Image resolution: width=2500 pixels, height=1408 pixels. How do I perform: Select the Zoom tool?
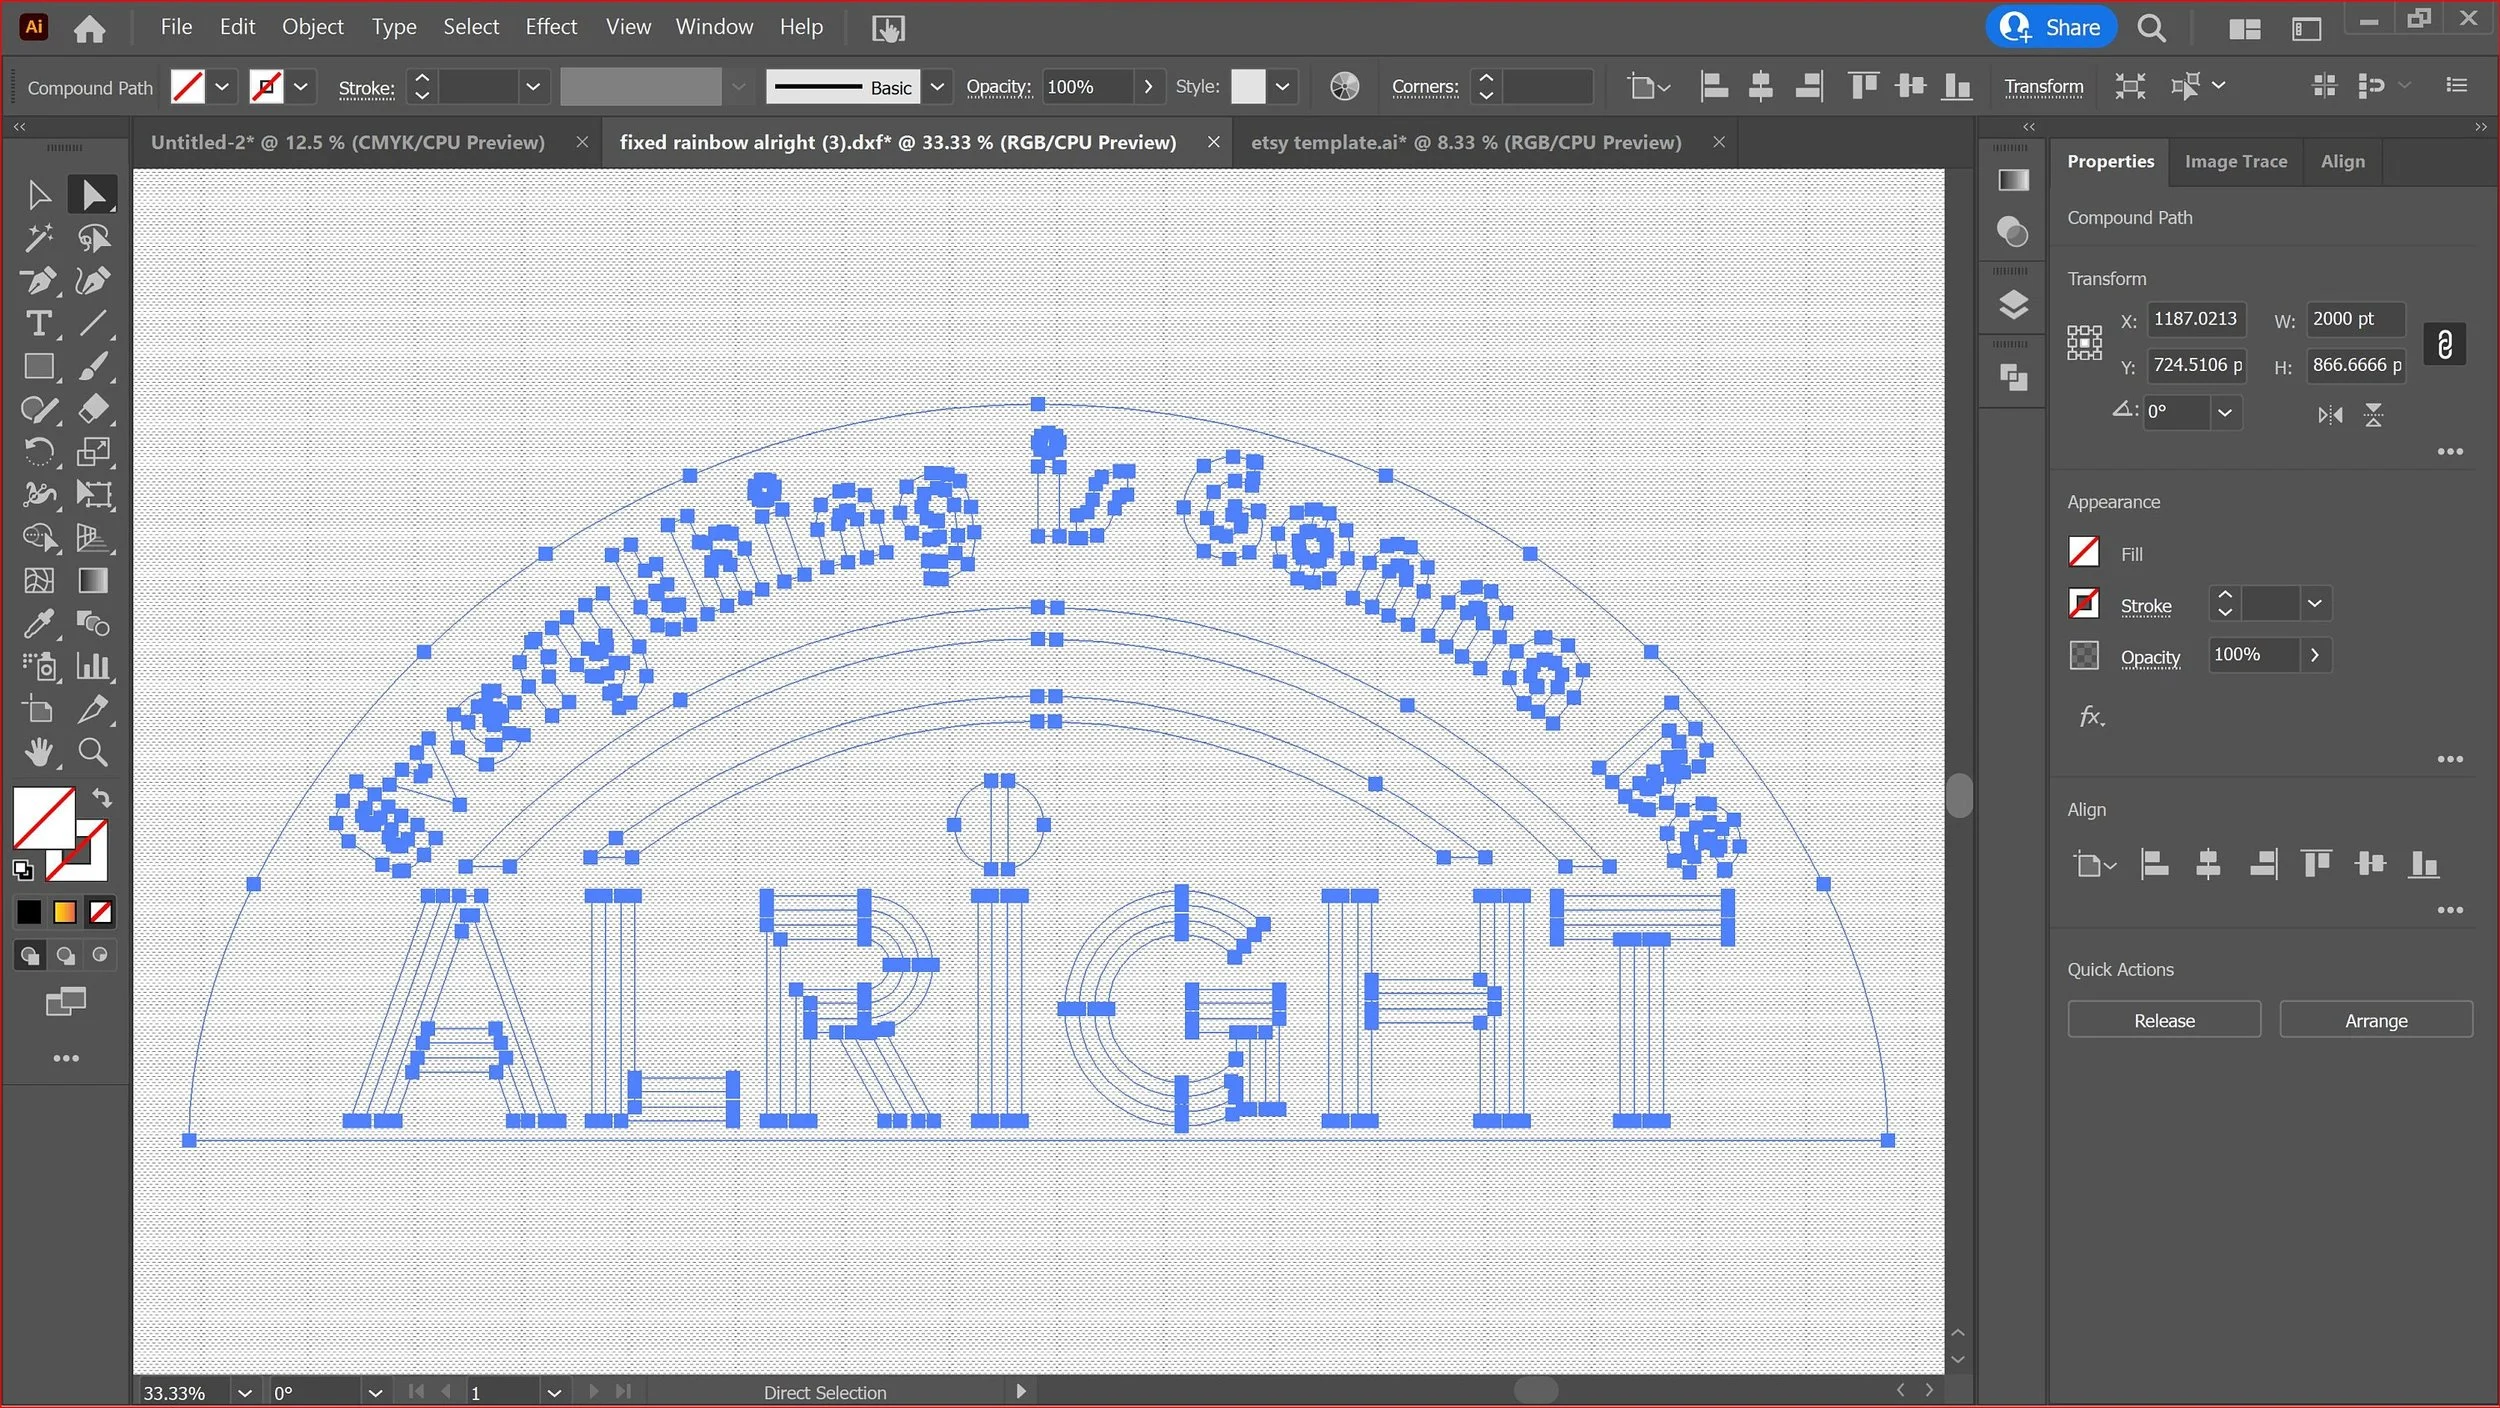[93, 752]
